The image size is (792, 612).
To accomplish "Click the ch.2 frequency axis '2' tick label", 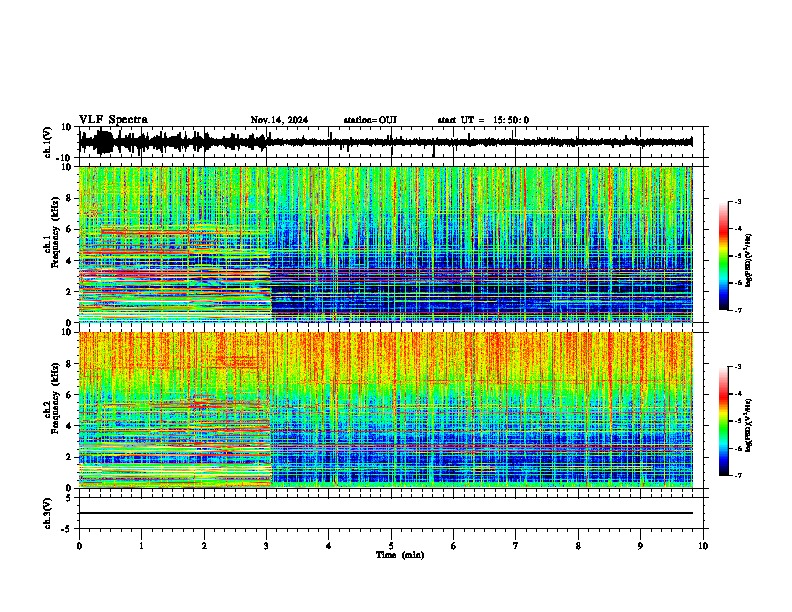I will pyautogui.click(x=69, y=457).
